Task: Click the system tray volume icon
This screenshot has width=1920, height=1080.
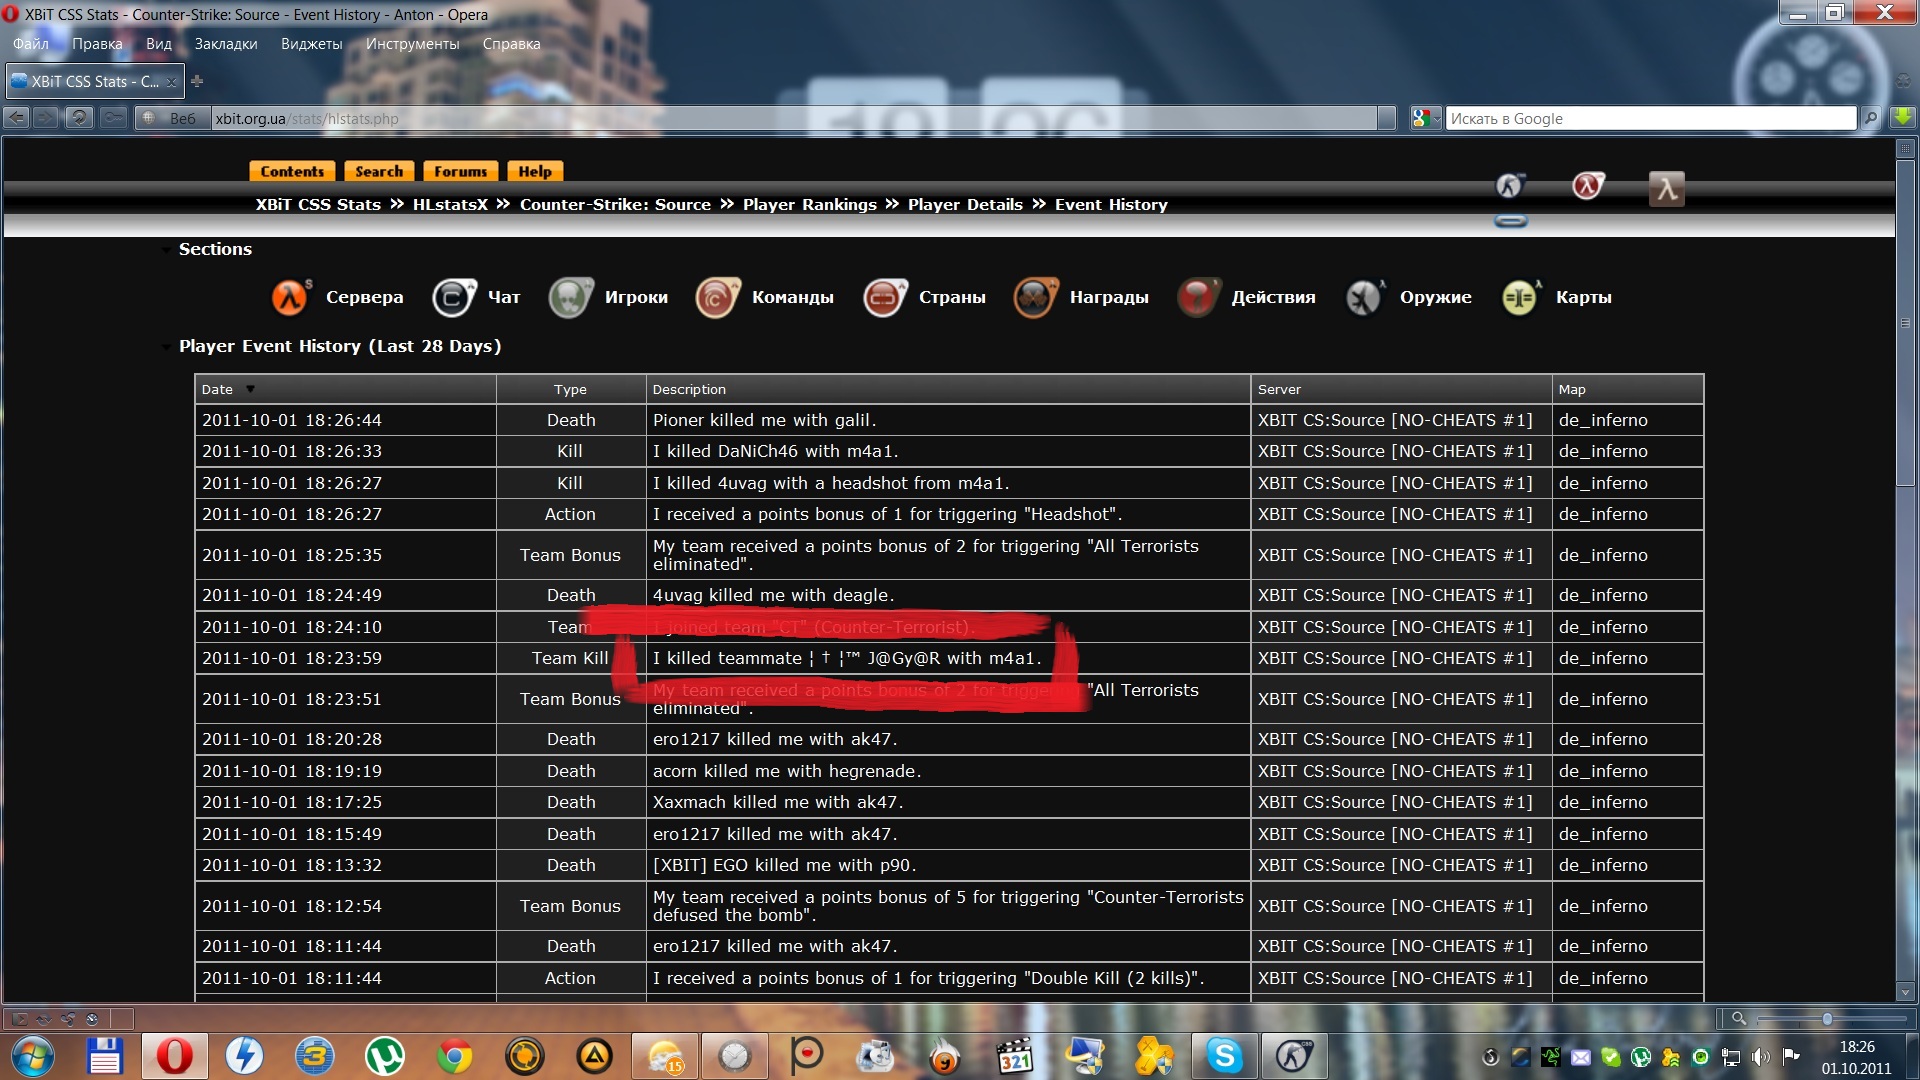Action: (x=1761, y=1056)
